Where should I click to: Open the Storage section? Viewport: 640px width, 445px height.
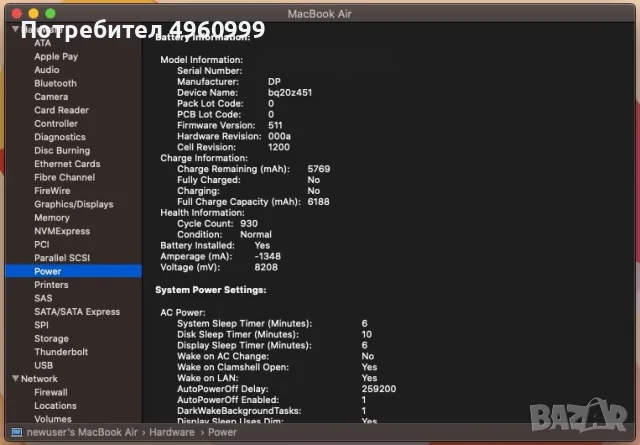coord(51,339)
